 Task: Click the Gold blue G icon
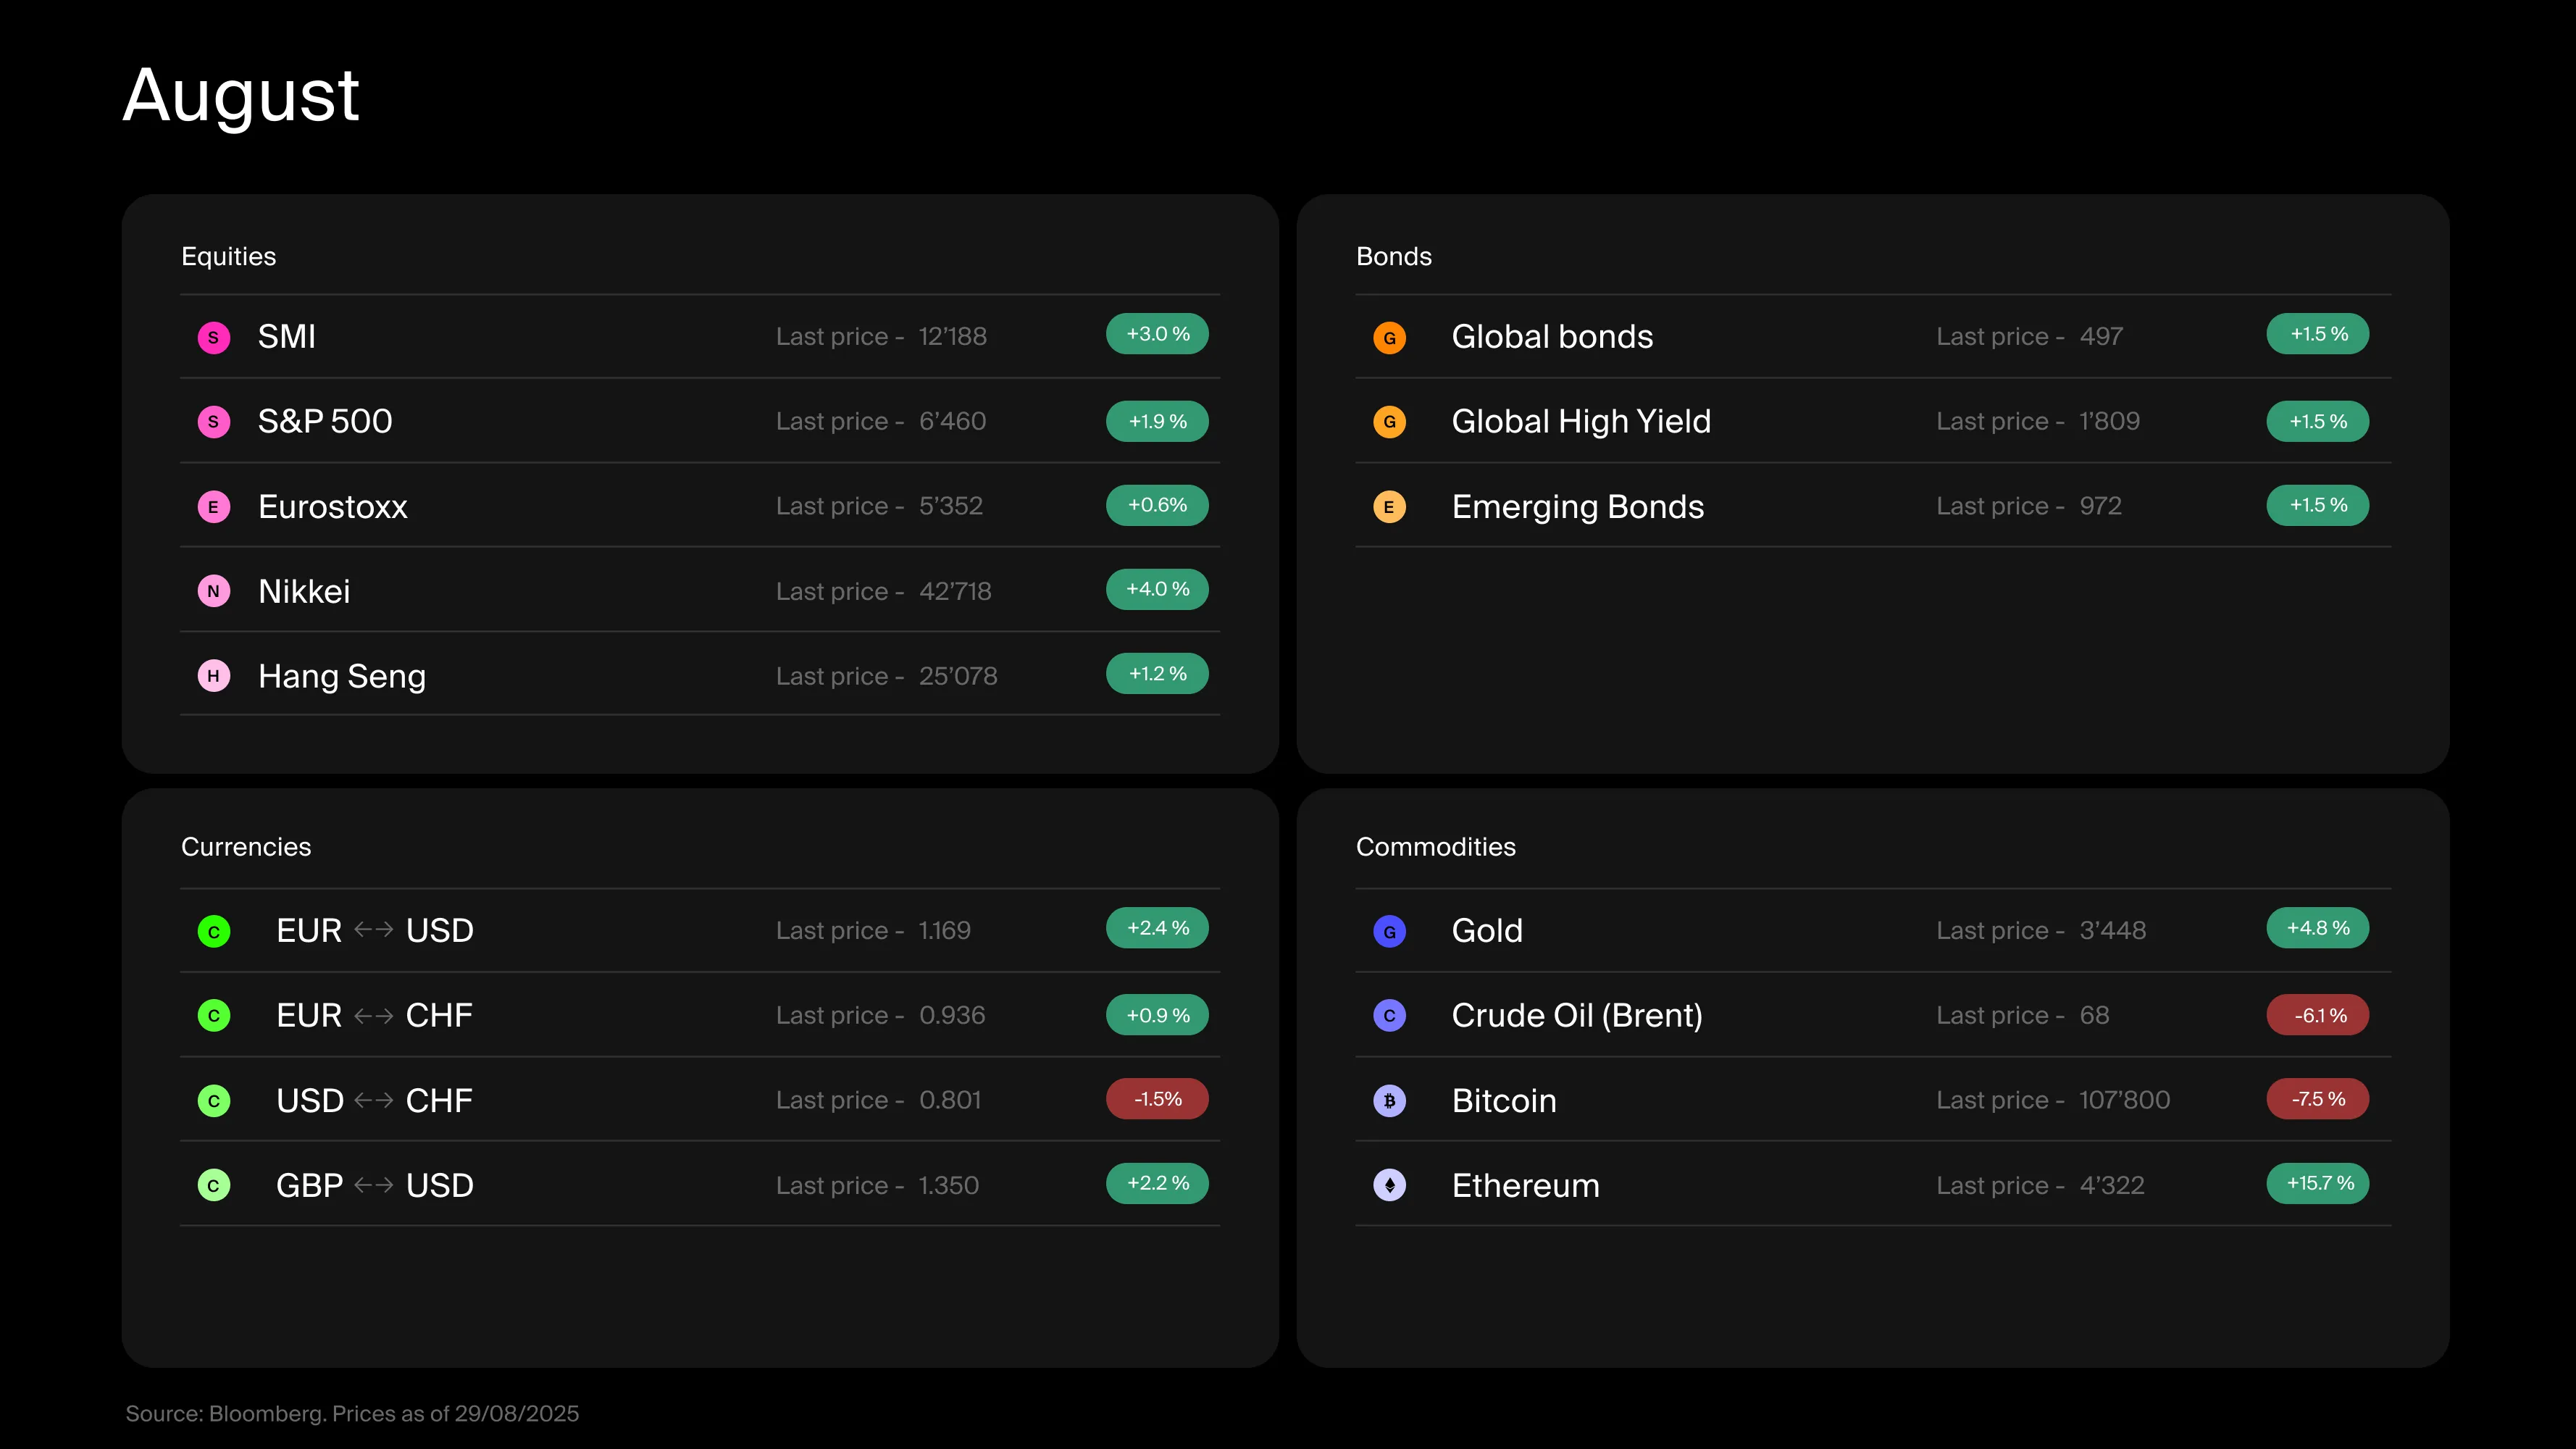(x=1389, y=931)
